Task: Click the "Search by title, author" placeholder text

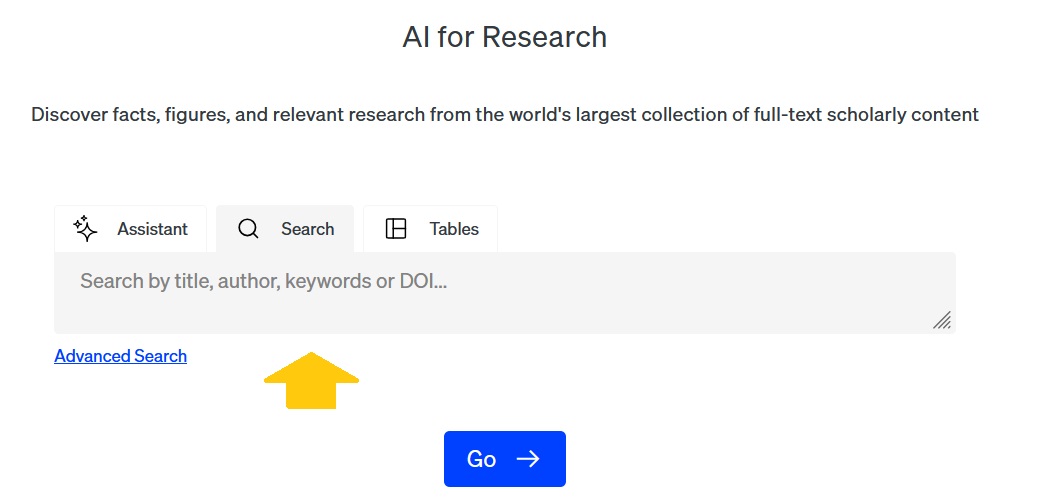Action: [x=263, y=281]
